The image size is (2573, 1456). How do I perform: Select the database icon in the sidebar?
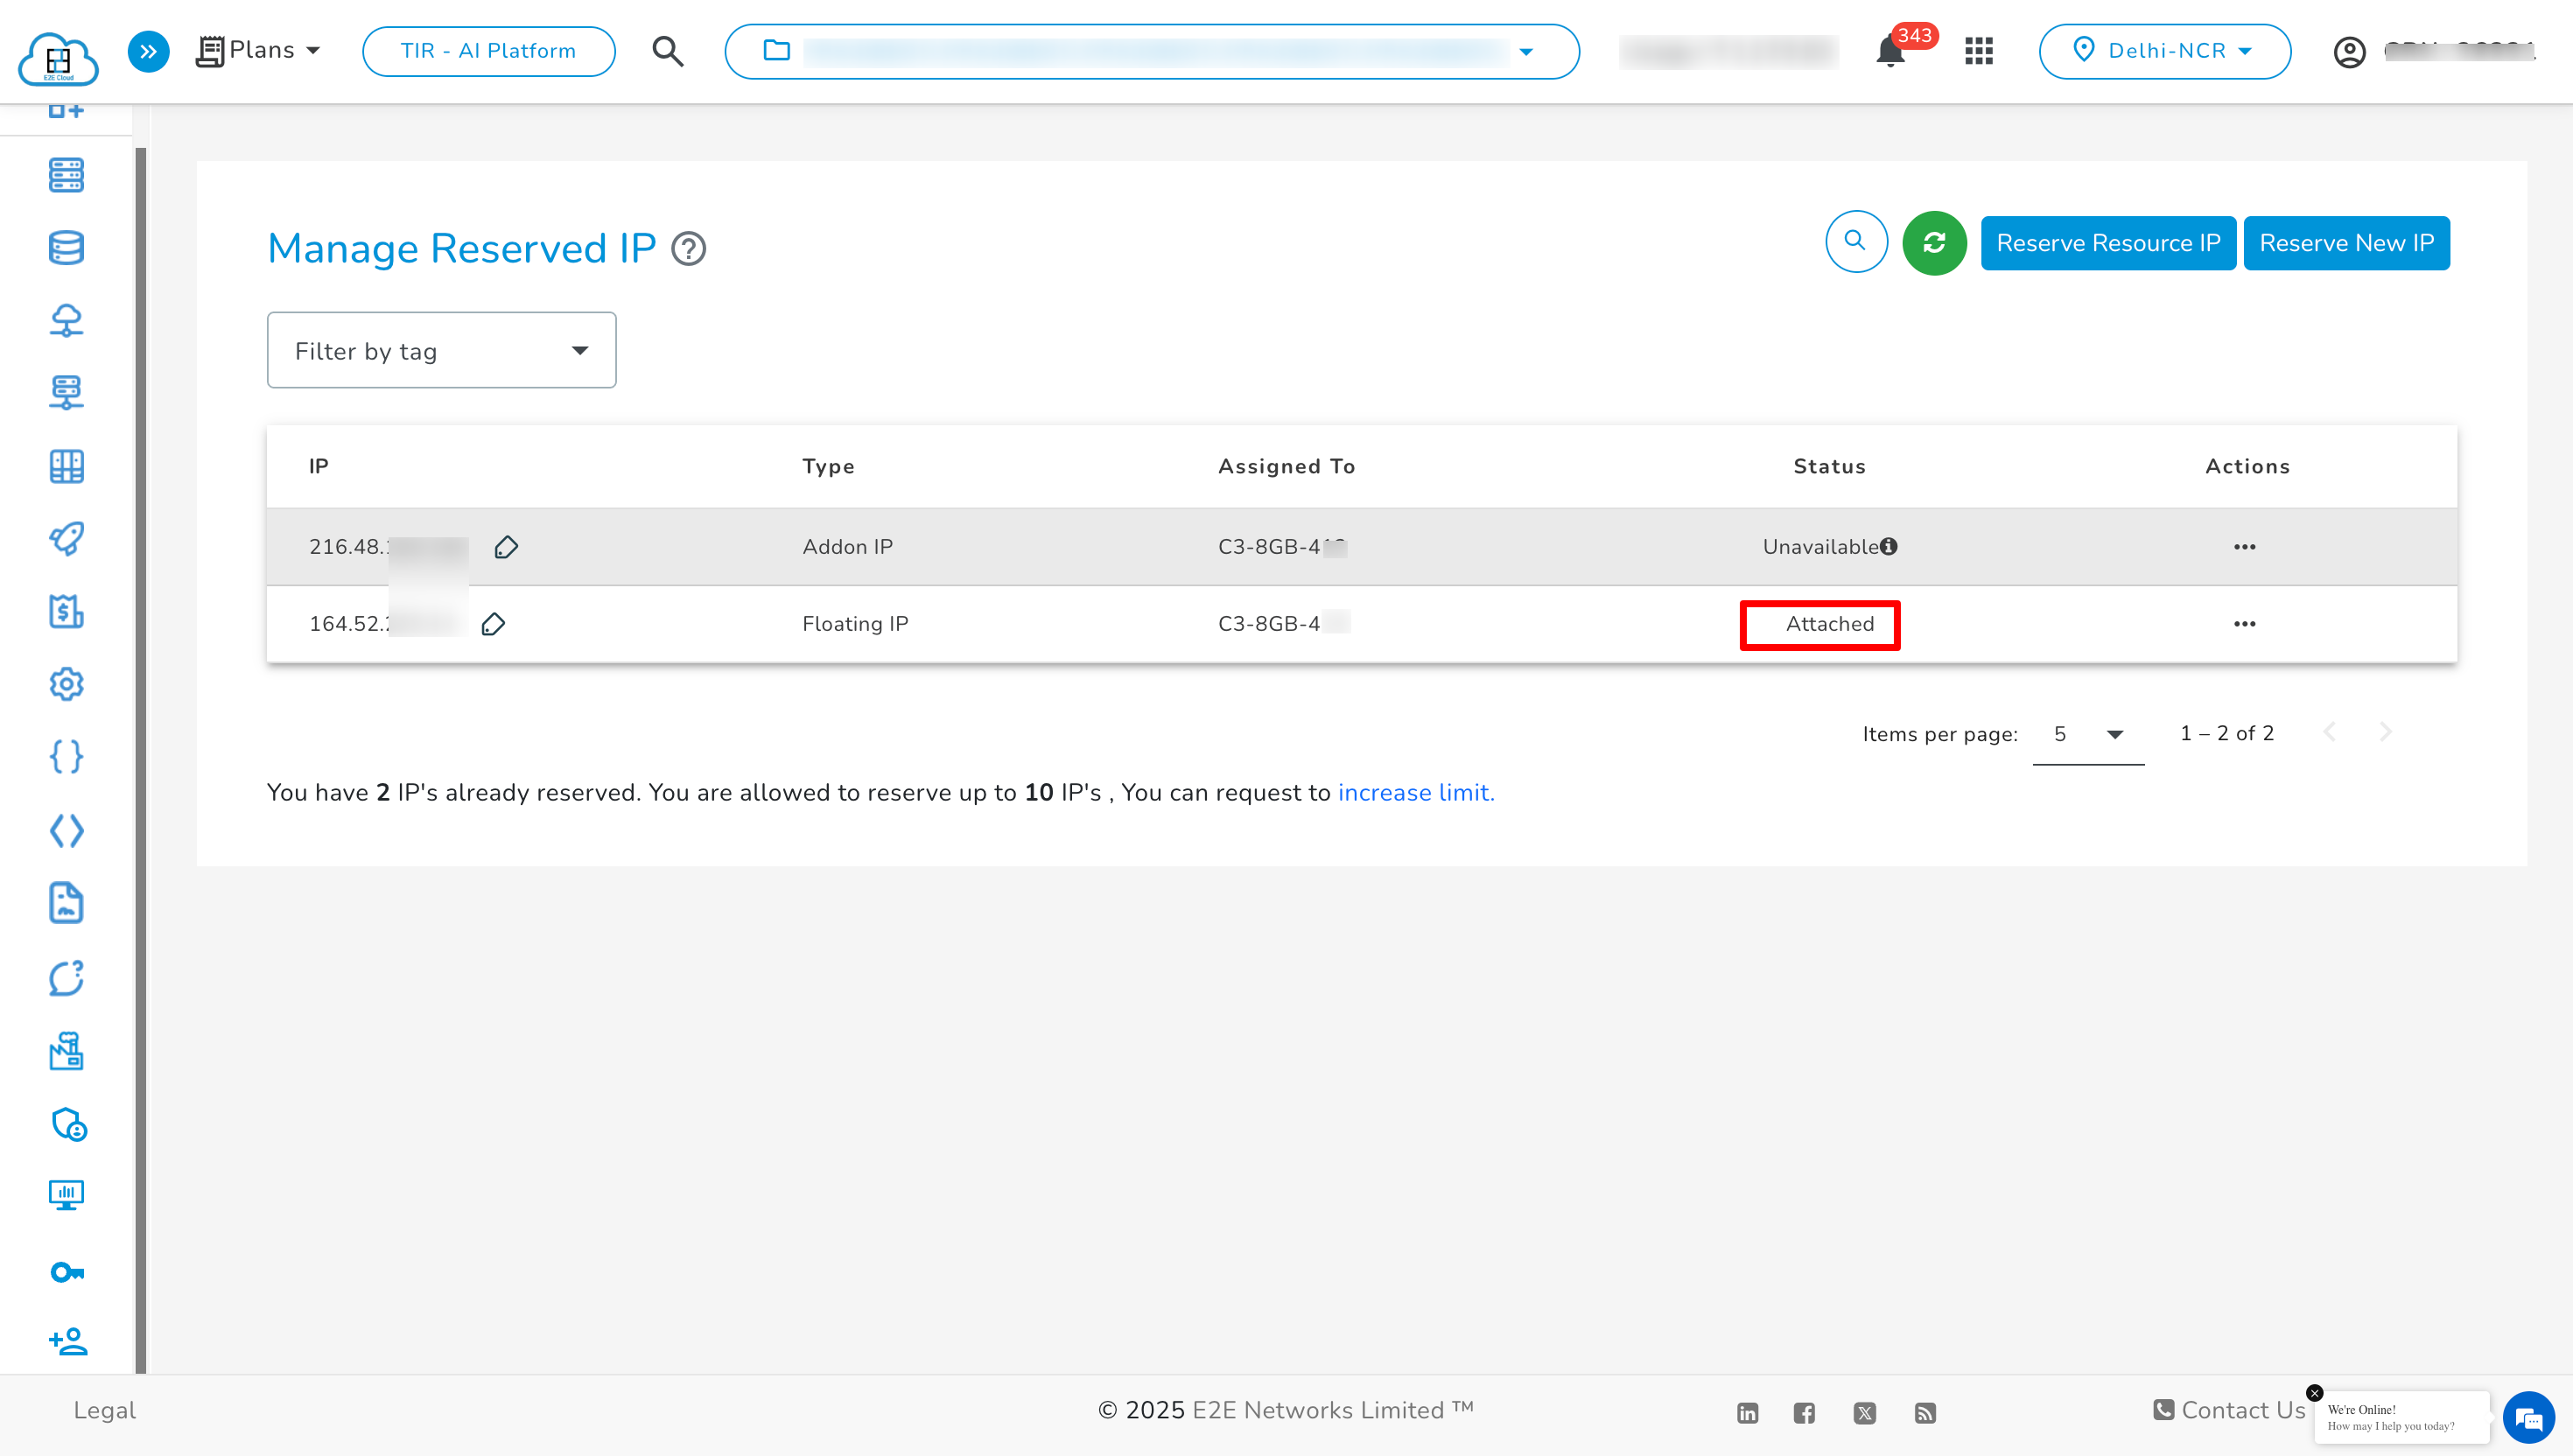coord(66,247)
